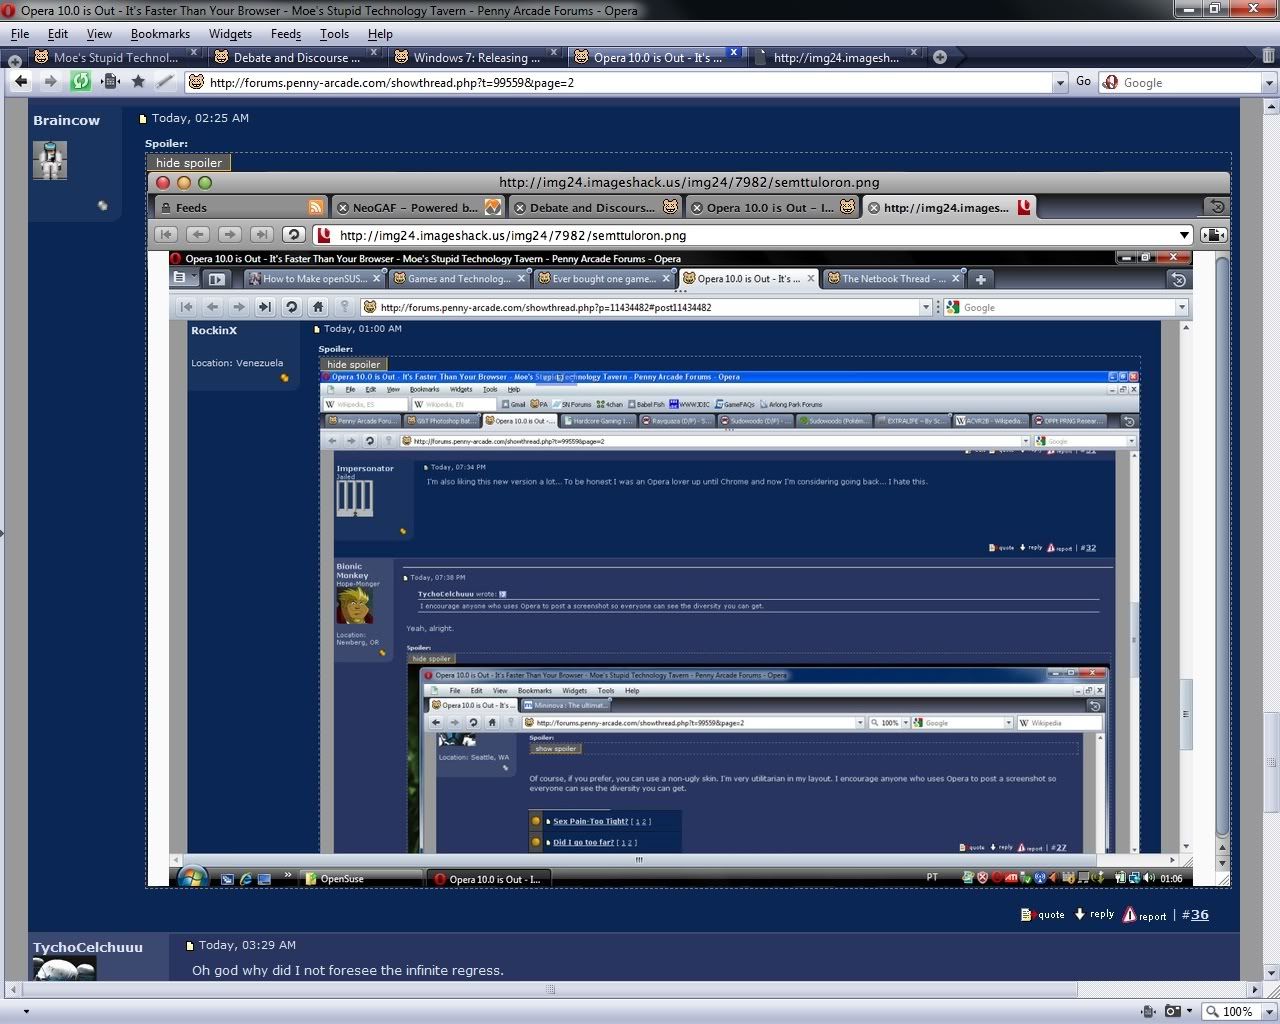Close the Debate and Discourse tab
This screenshot has width=1280, height=1024.
(x=374, y=52)
